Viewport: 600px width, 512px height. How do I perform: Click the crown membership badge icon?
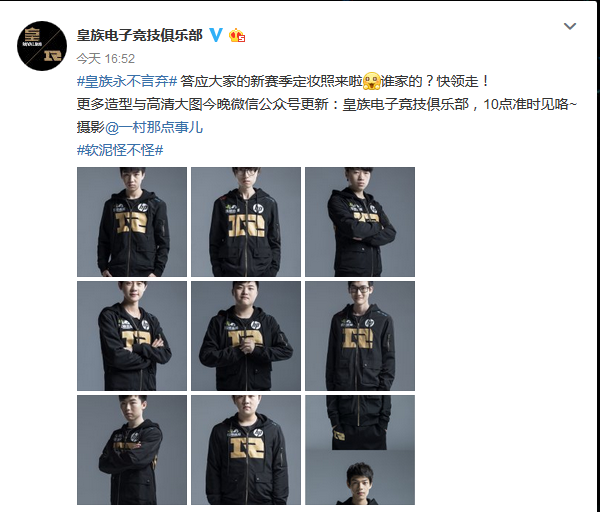click(237, 35)
